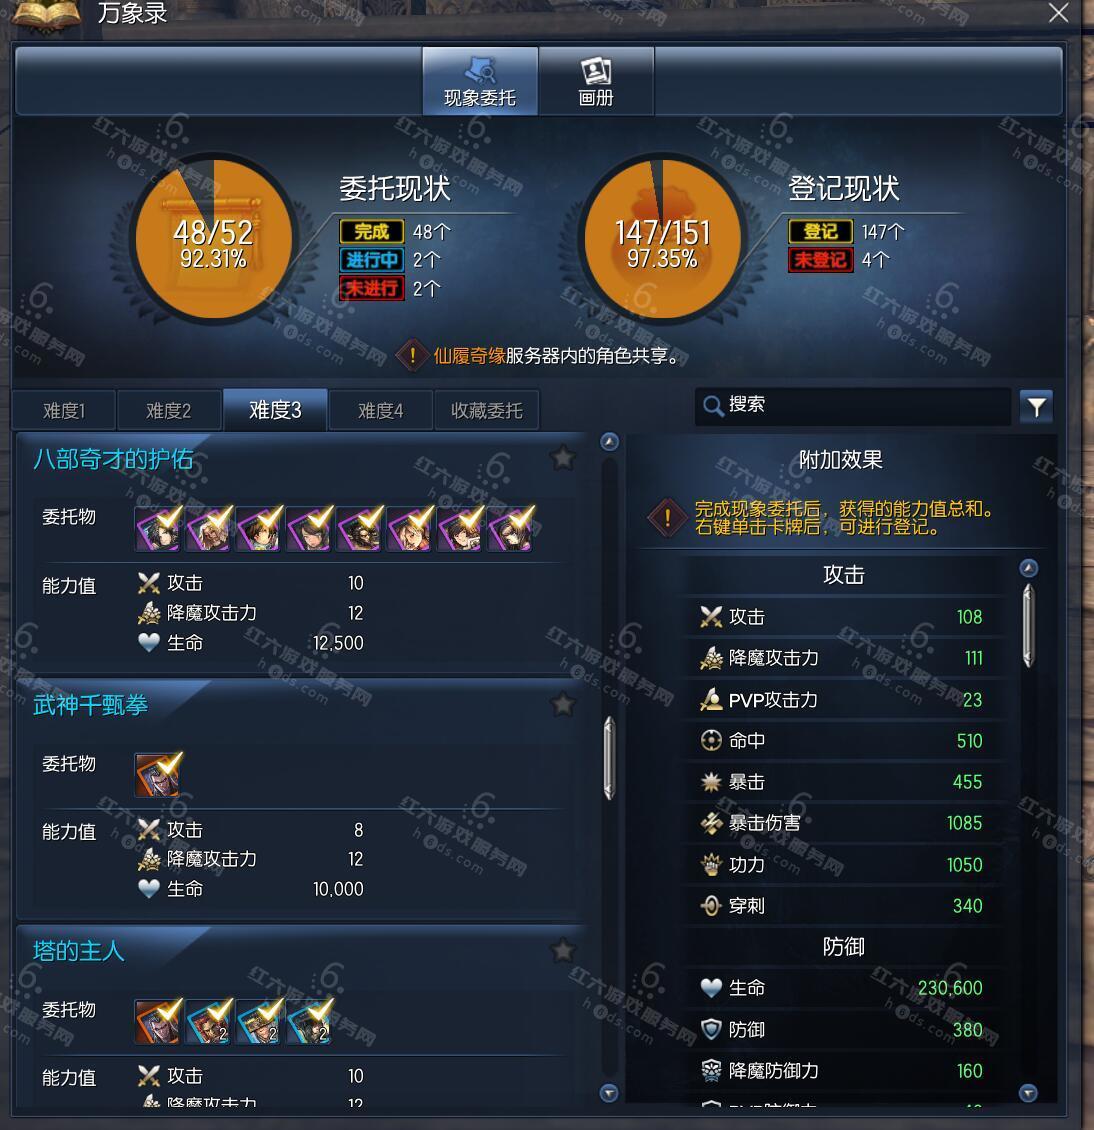Click commission list scroll-down arrow
The height and width of the screenshot is (1130, 1094).
tap(609, 1093)
